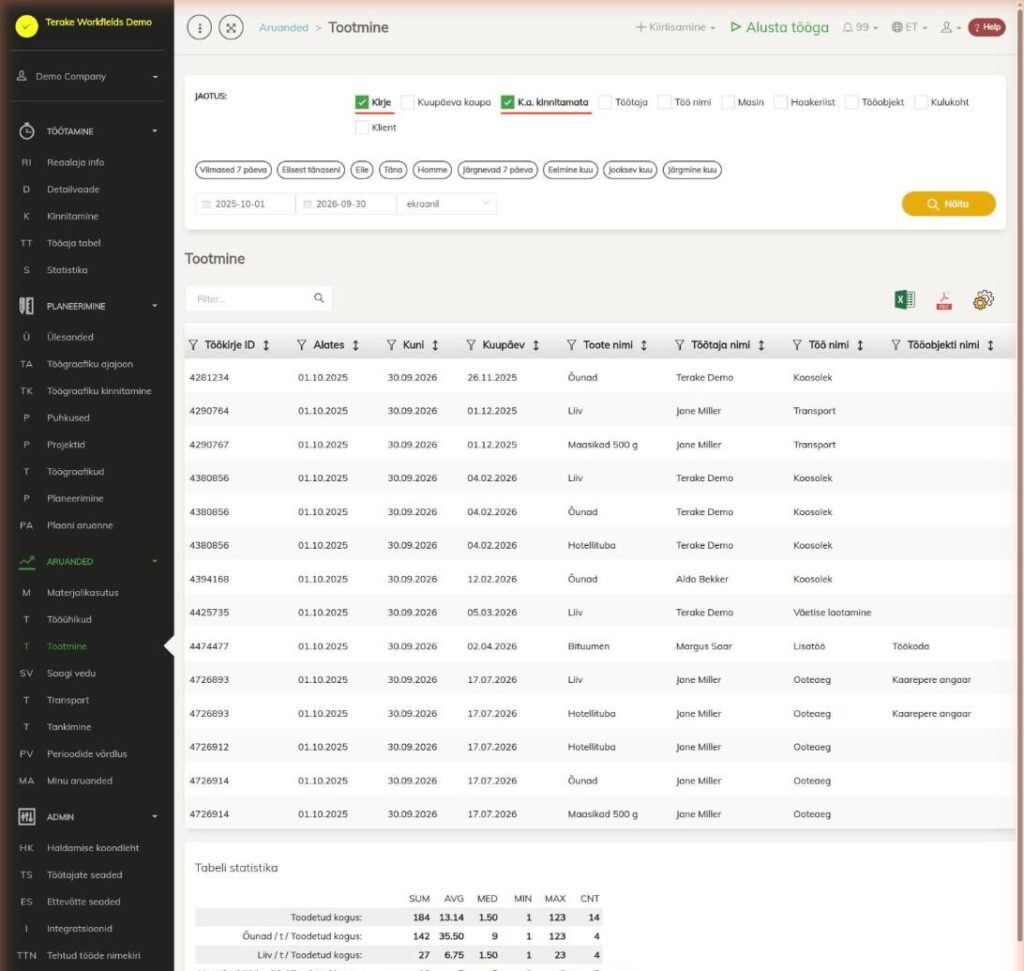The height and width of the screenshot is (971, 1024).
Task: Sort by the Kuupäev column arrows
Action: (x=536, y=345)
